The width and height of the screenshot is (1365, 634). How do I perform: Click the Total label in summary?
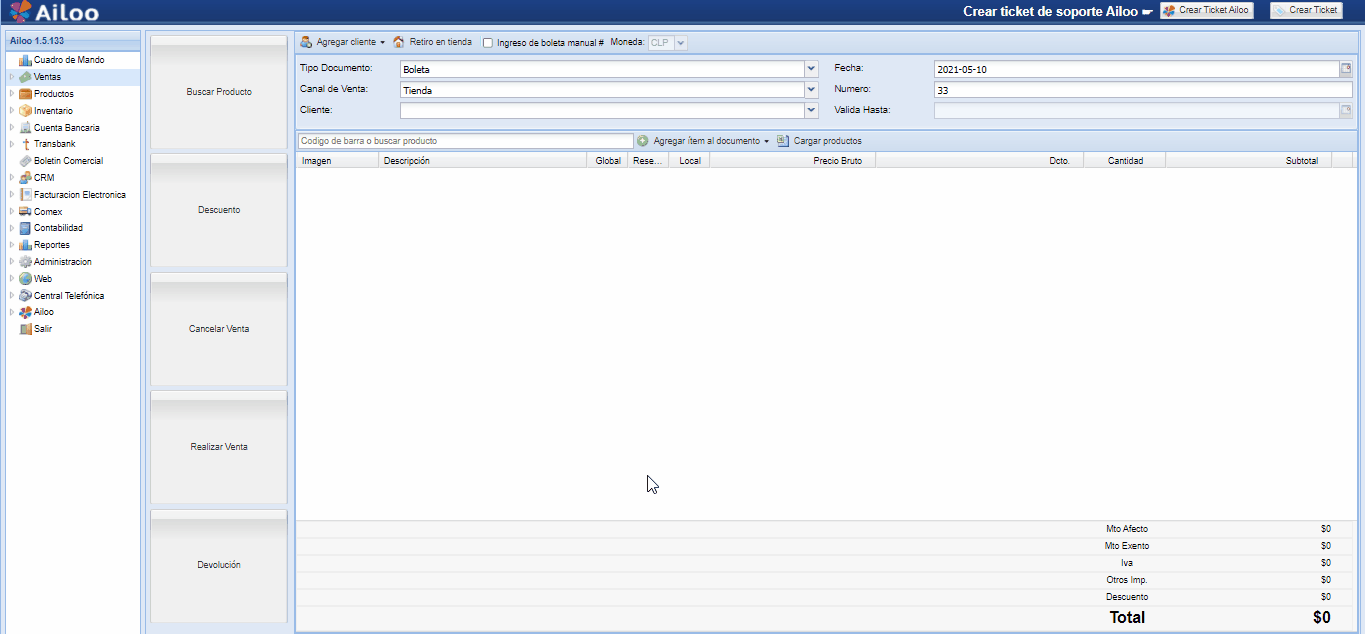pyautogui.click(x=1127, y=618)
